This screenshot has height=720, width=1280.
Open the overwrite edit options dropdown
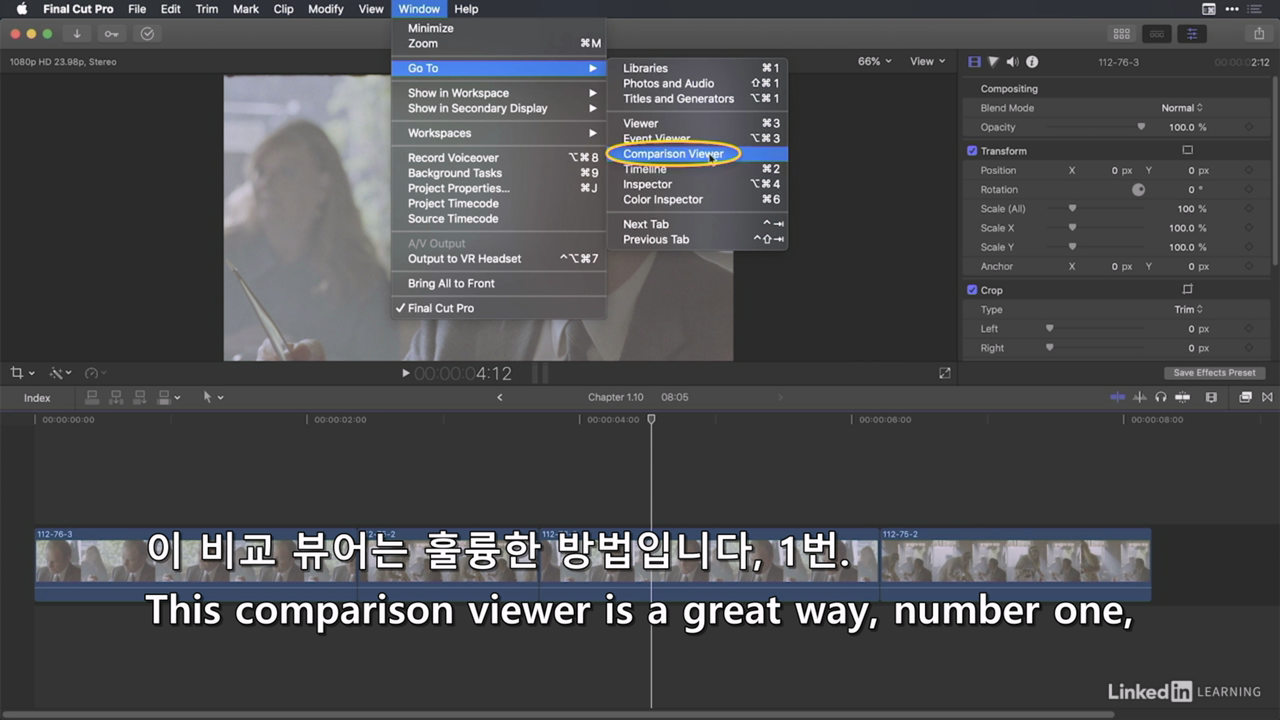[x=168, y=397]
